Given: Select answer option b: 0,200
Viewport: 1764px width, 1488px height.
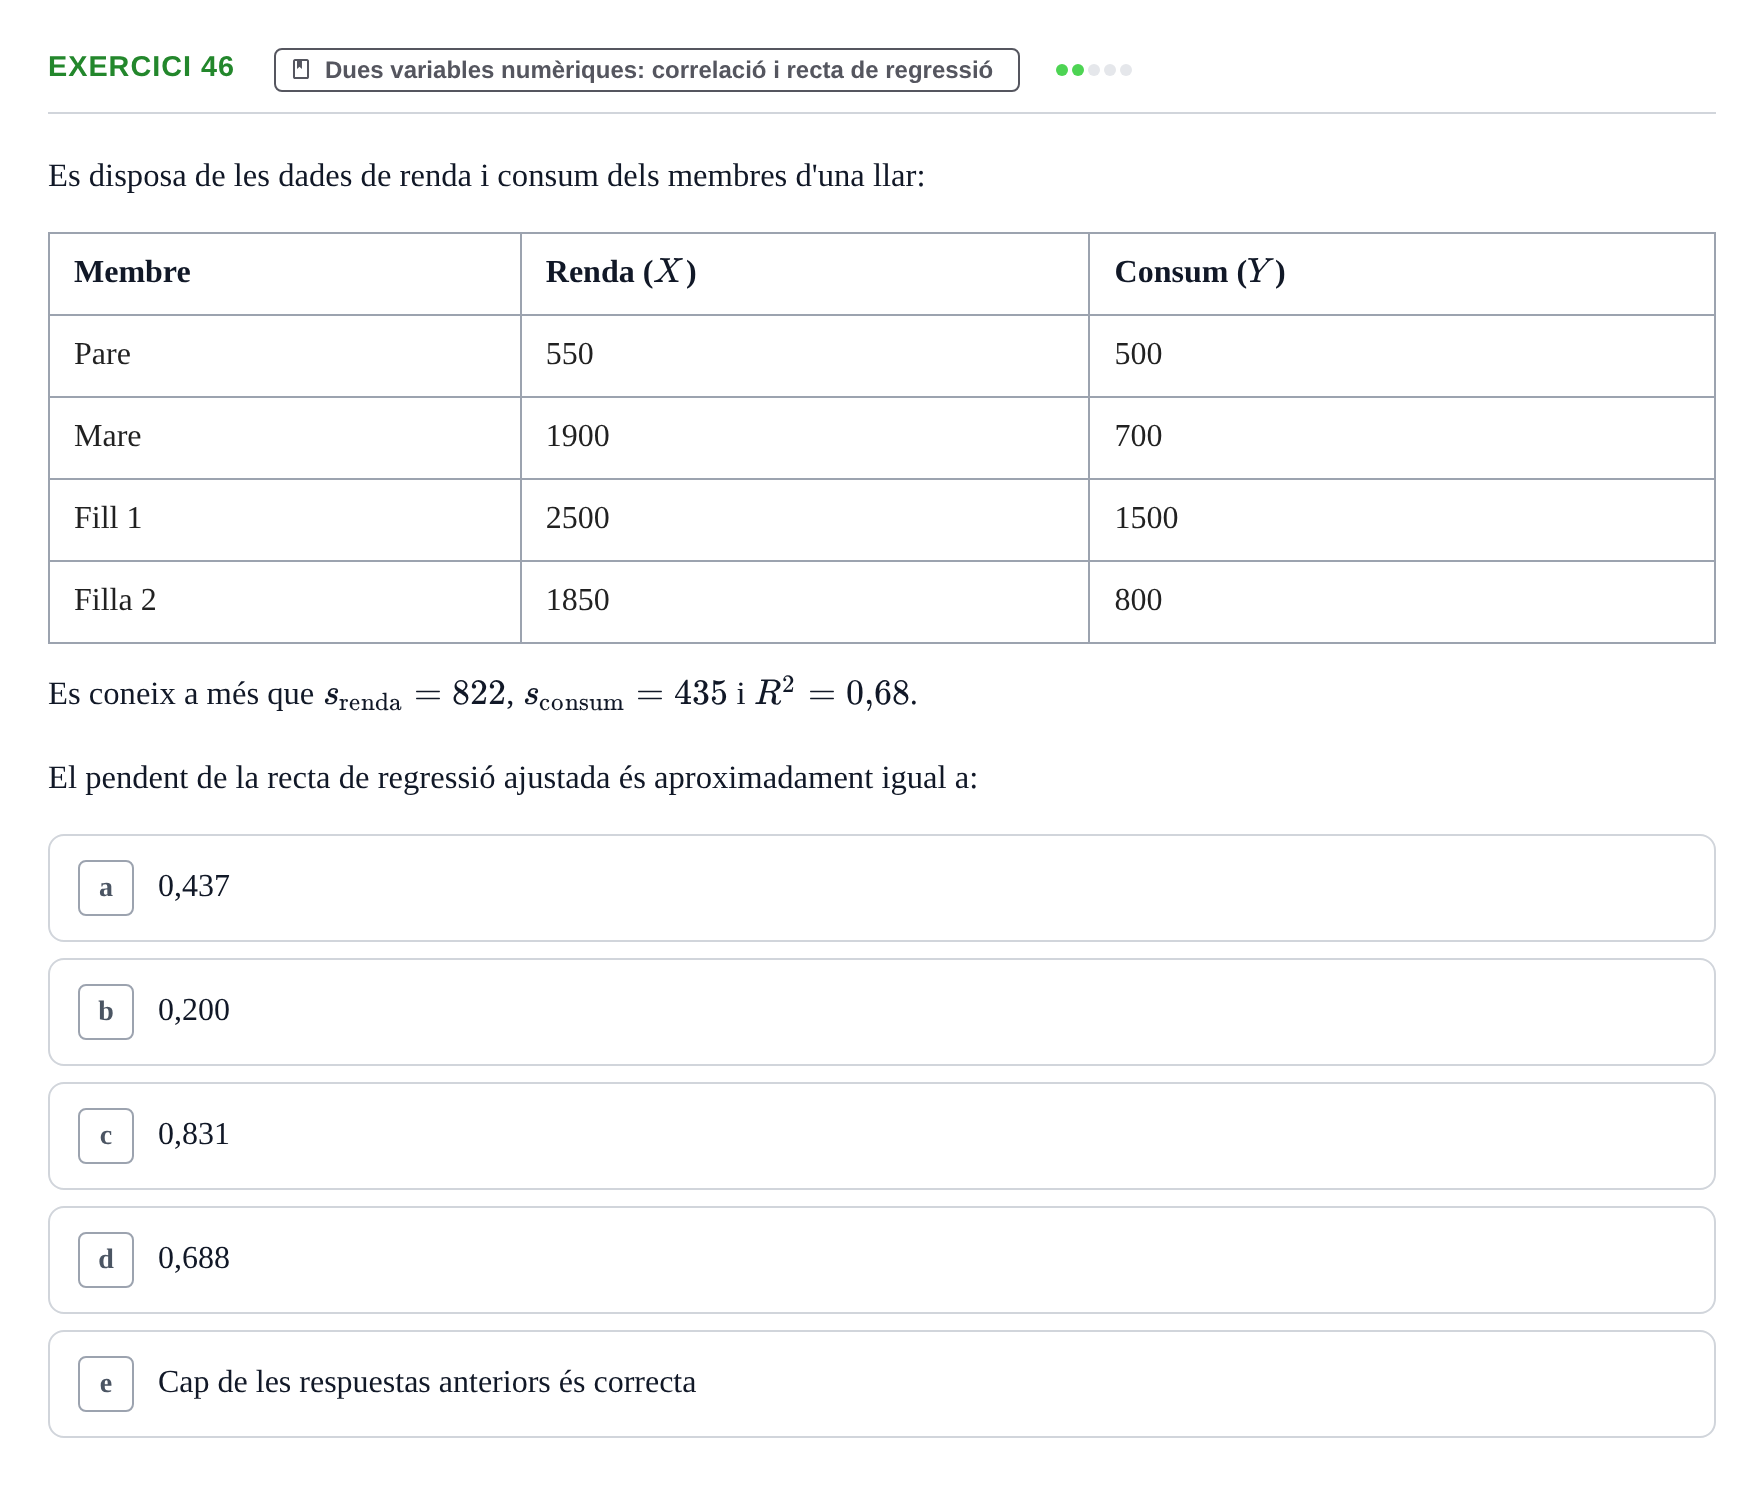Looking at the screenshot, I should pyautogui.click(x=881, y=1012).
